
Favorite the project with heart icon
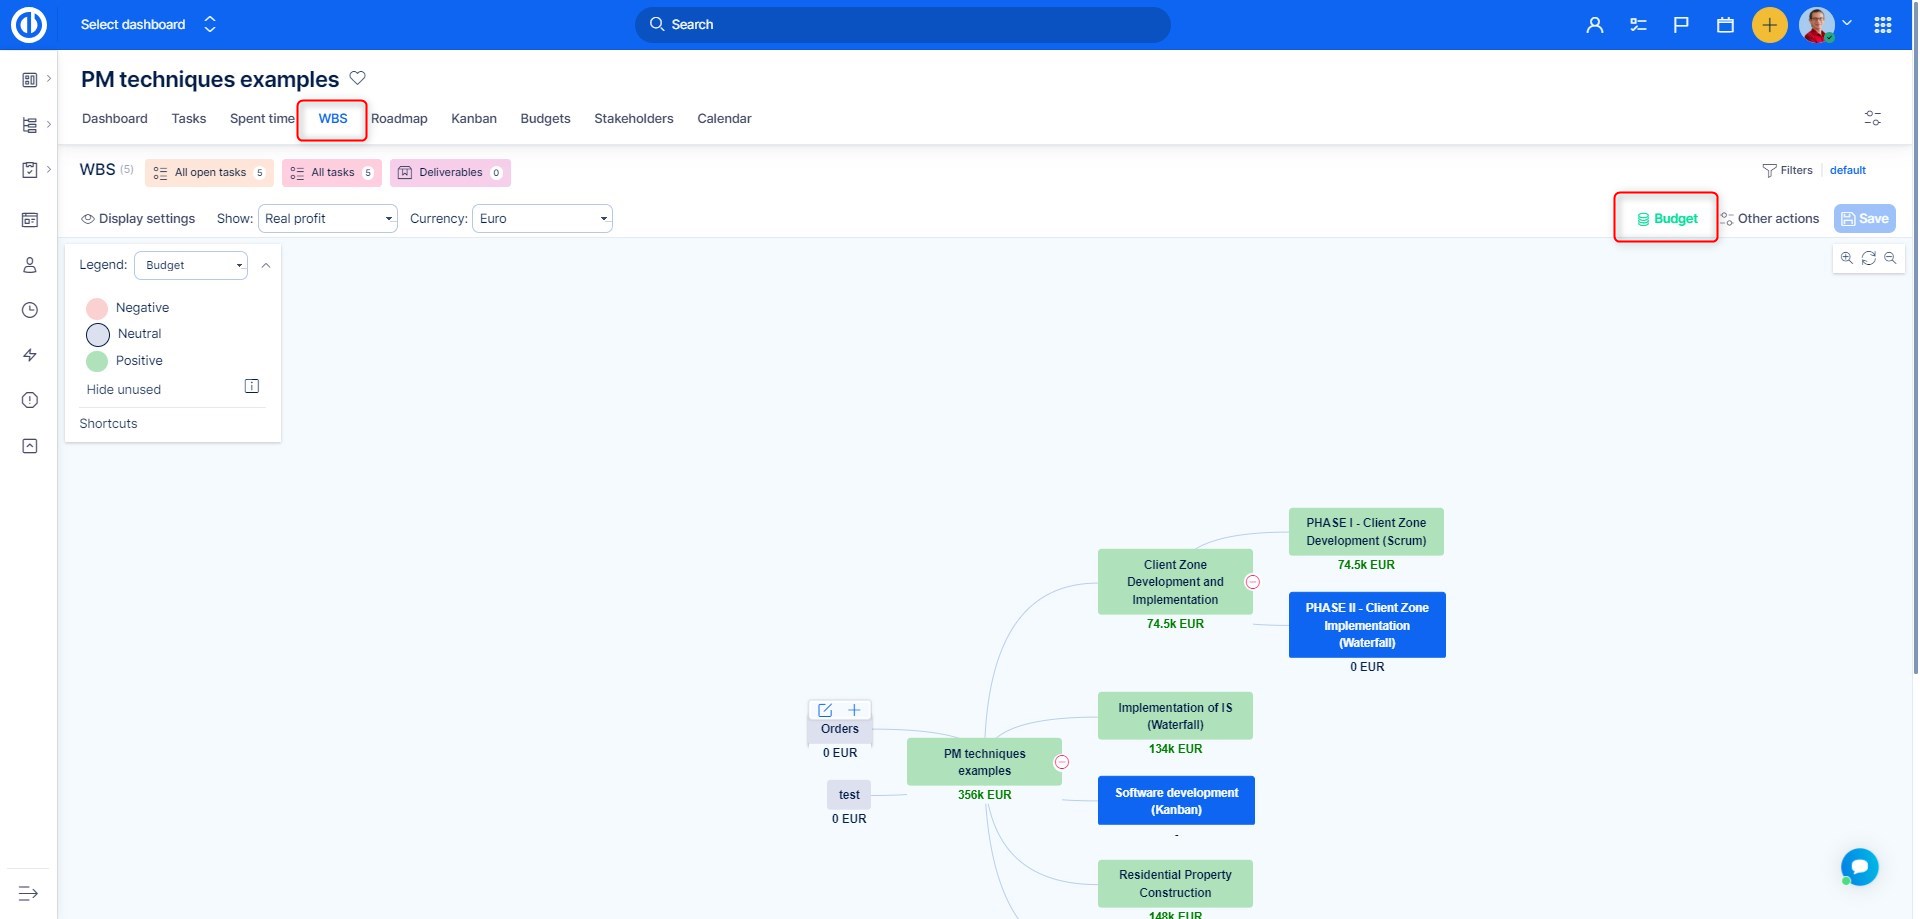pyautogui.click(x=357, y=78)
